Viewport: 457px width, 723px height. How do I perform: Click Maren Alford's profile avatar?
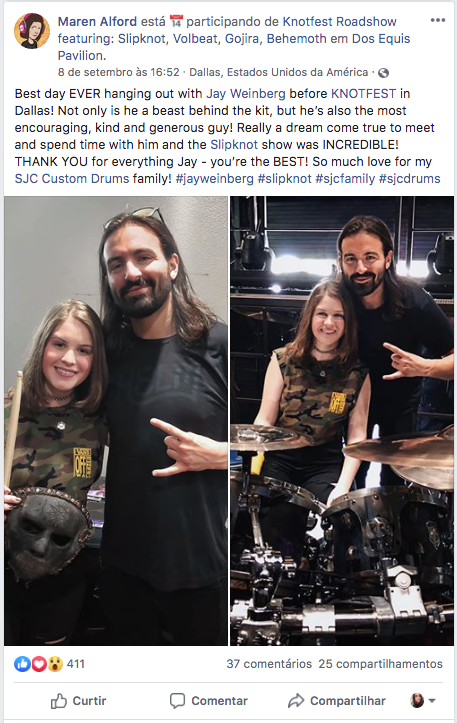[x=32, y=30]
